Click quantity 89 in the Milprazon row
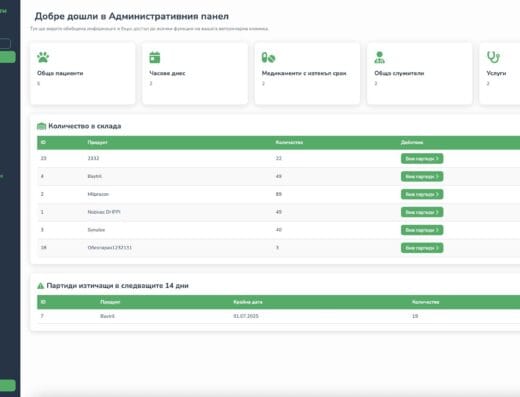 click(279, 194)
